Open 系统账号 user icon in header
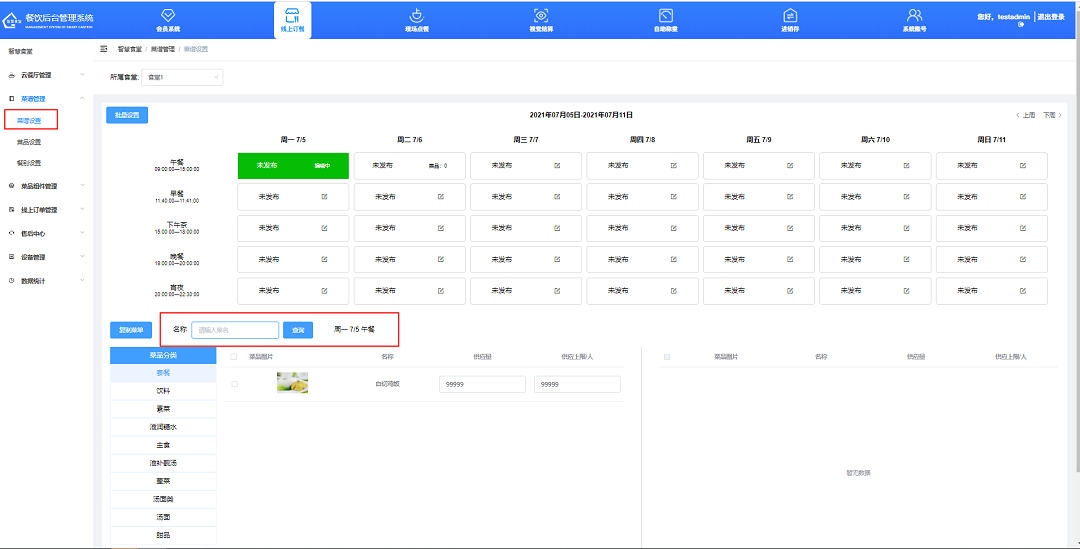 point(914,16)
